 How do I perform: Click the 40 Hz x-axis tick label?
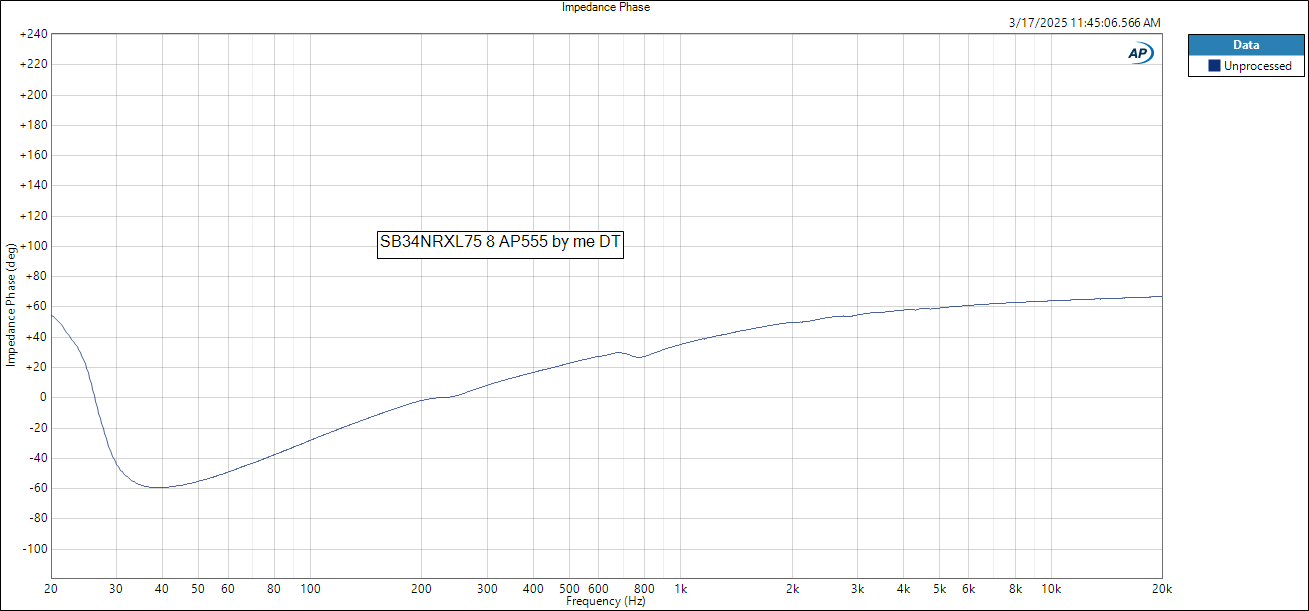pyautogui.click(x=162, y=589)
